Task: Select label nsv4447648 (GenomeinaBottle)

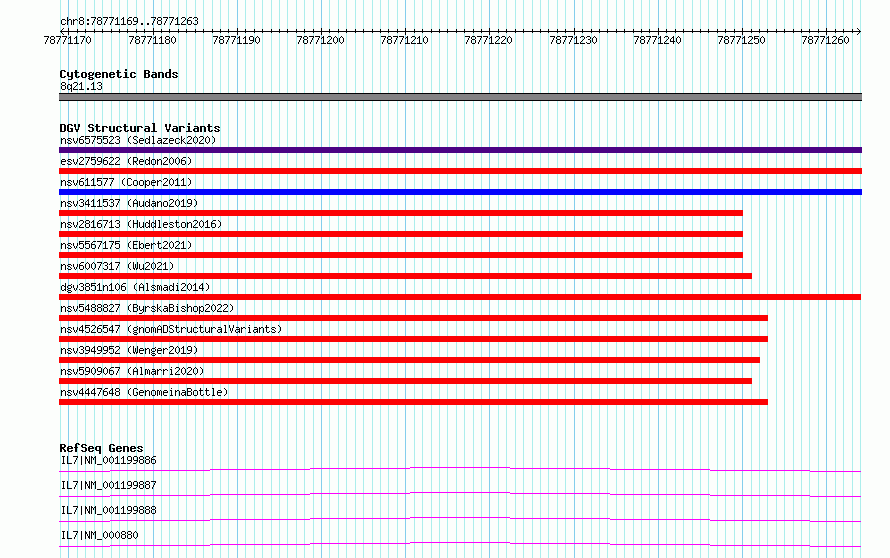Action: [x=144, y=392]
